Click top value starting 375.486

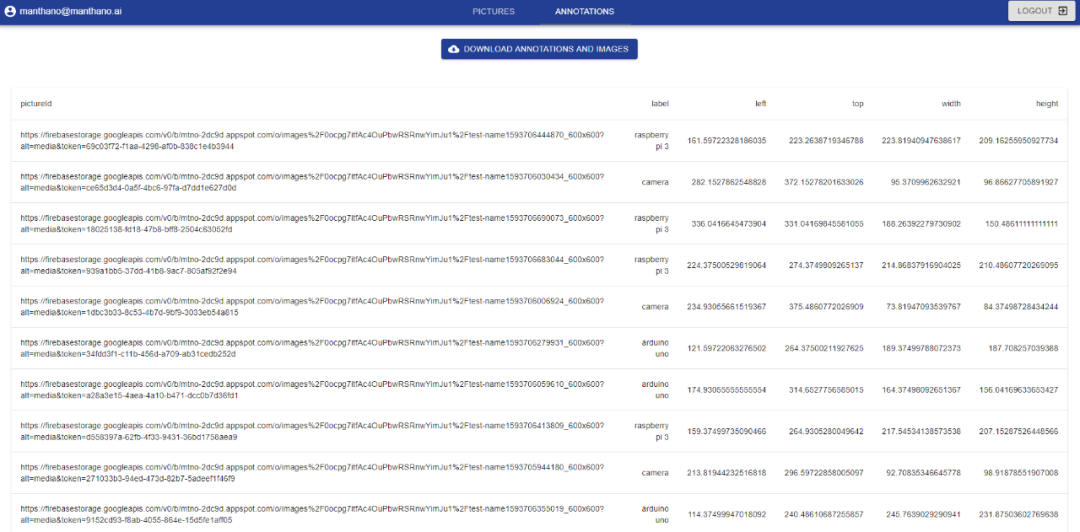coord(827,307)
